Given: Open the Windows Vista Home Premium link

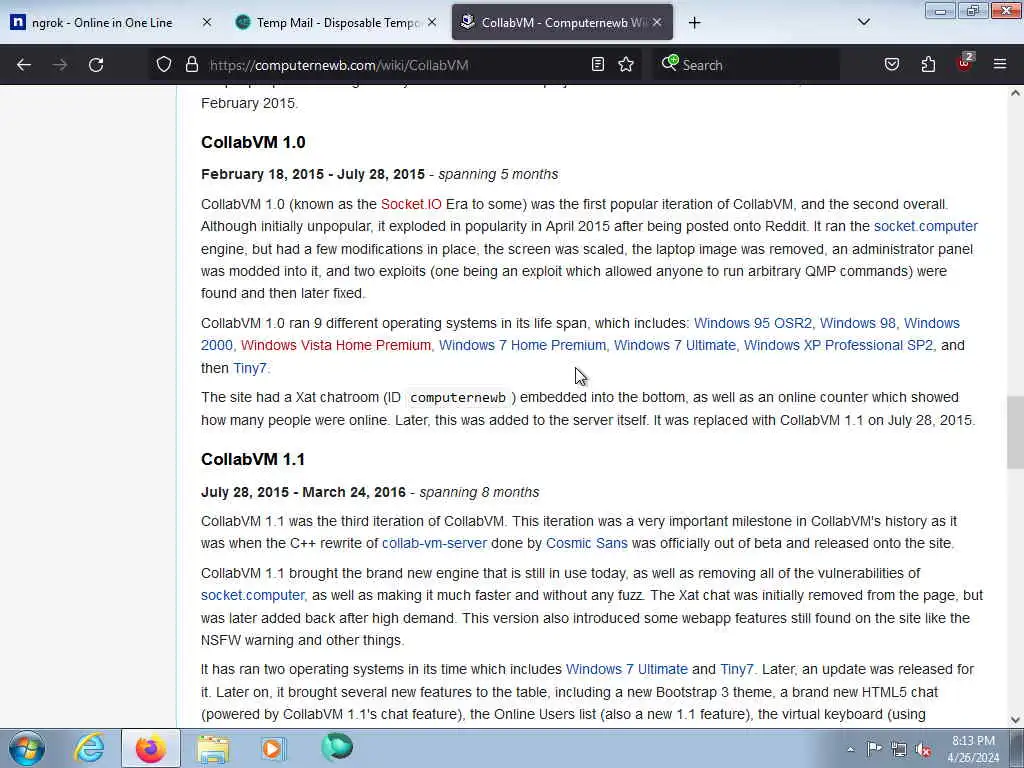Looking at the screenshot, I should coord(336,345).
